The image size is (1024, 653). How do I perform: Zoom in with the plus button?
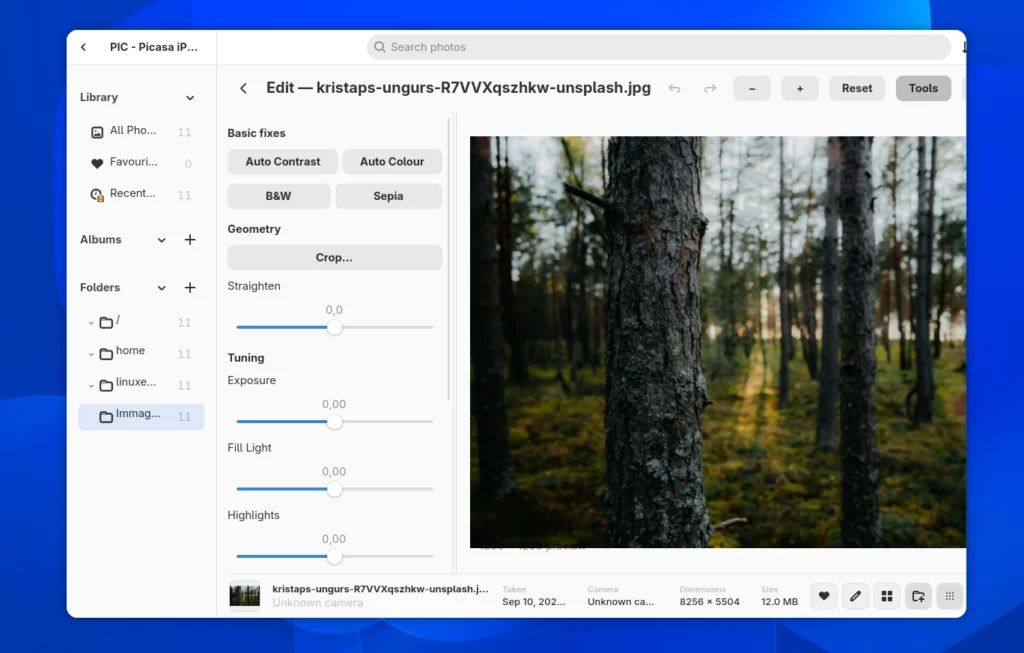pyautogui.click(x=799, y=88)
